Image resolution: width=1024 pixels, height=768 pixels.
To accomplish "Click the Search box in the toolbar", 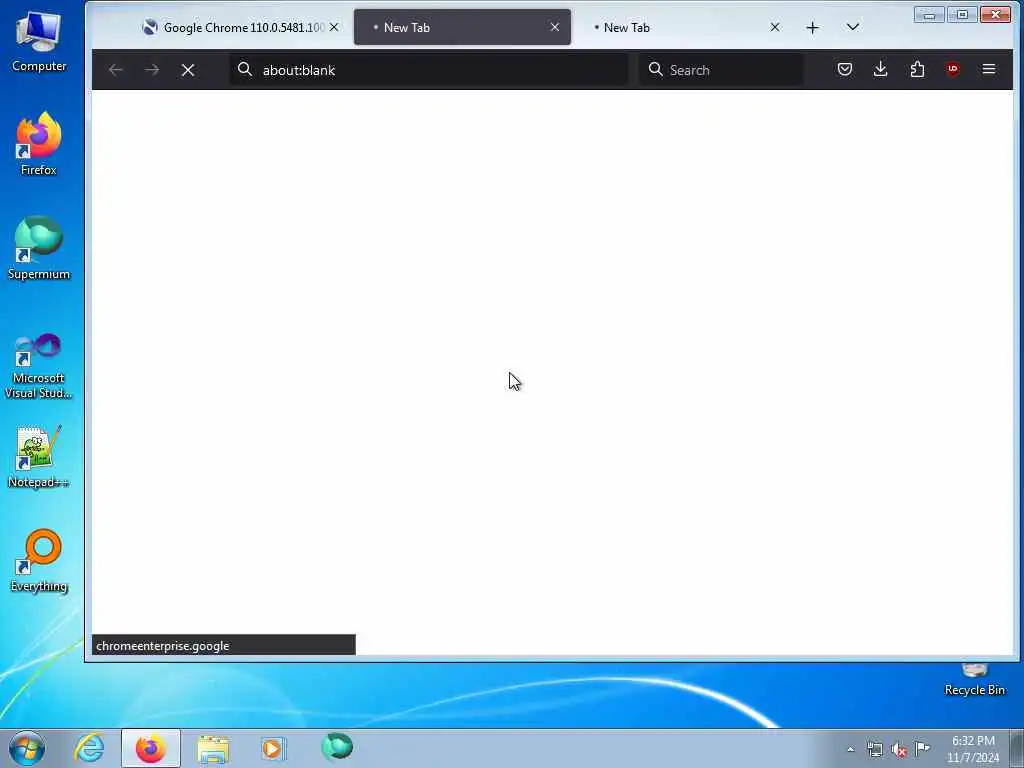I will coord(721,70).
